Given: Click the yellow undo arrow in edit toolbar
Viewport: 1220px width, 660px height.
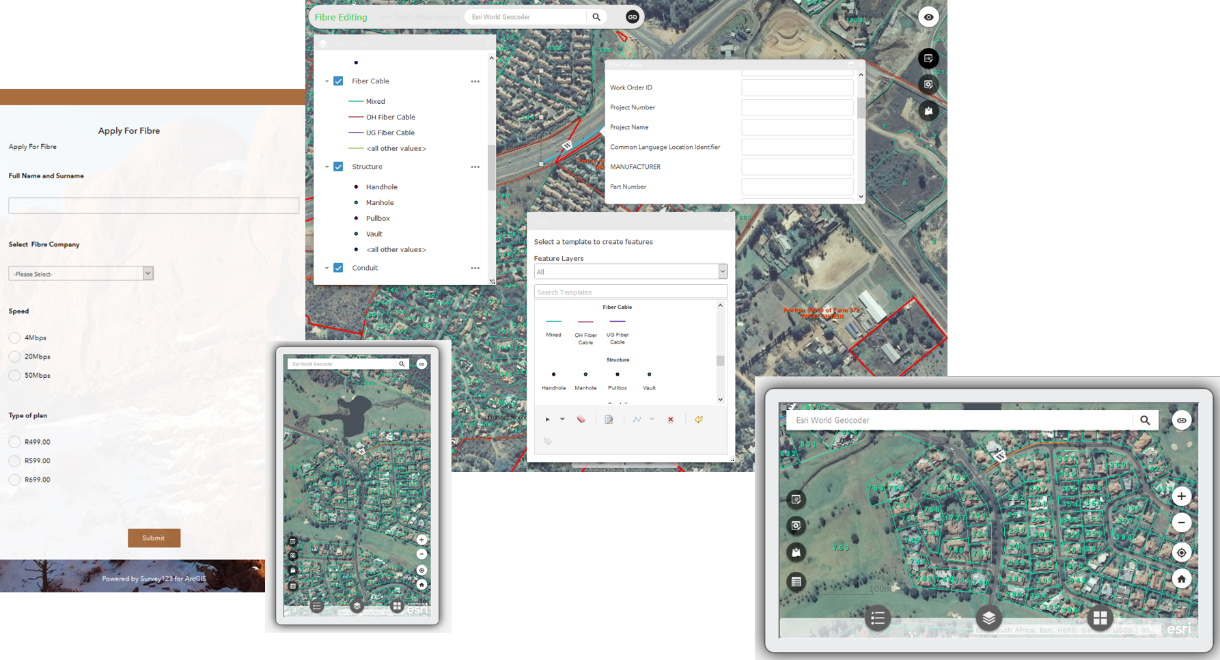Looking at the screenshot, I should point(699,419).
